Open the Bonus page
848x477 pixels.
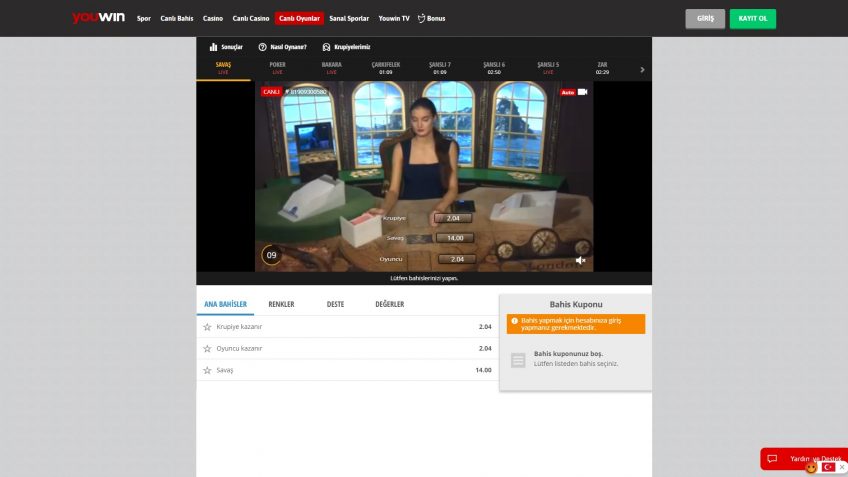(432, 18)
